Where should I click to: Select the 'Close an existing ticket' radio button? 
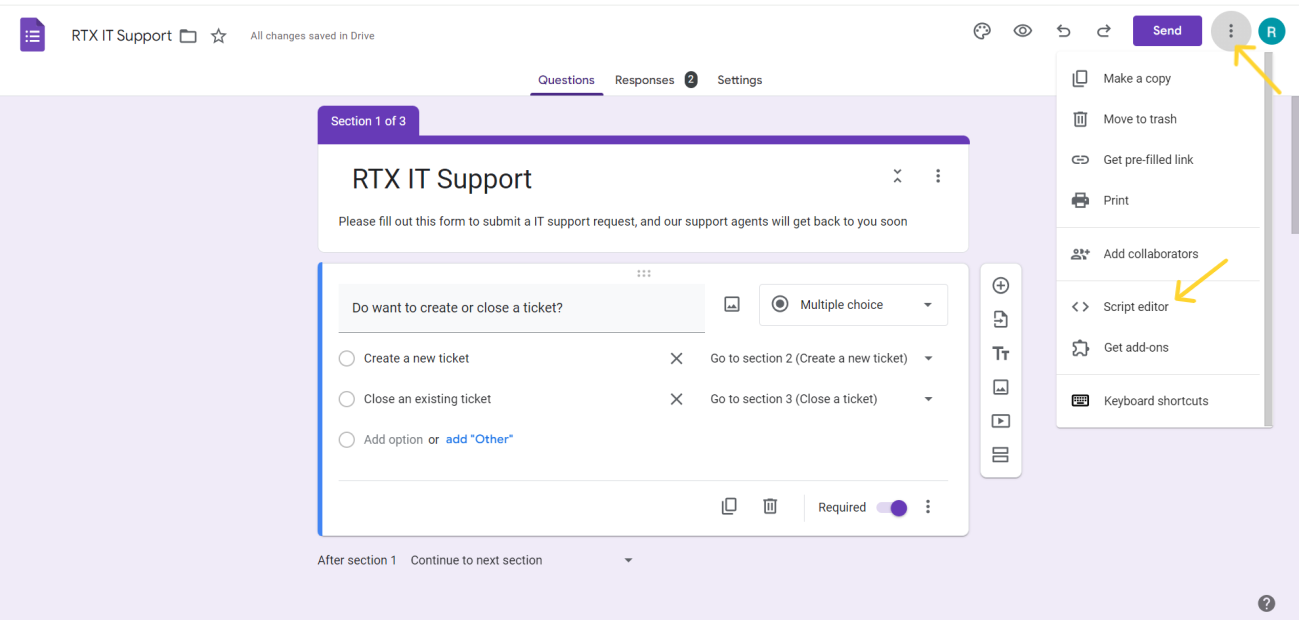(x=346, y=398)
